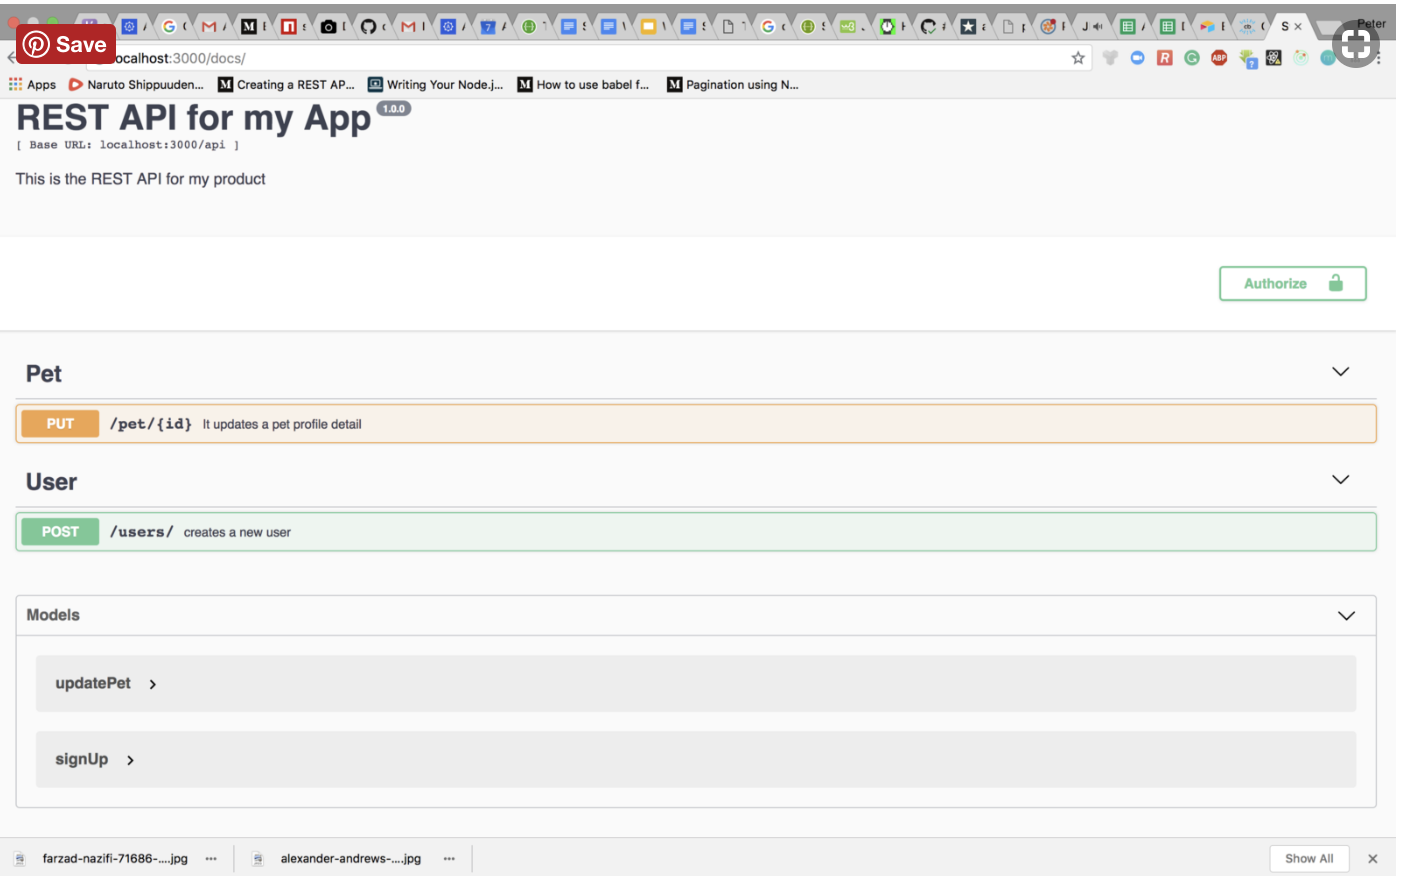Click Show All downloads button

pyautogui.click(x=1308, y=859)
